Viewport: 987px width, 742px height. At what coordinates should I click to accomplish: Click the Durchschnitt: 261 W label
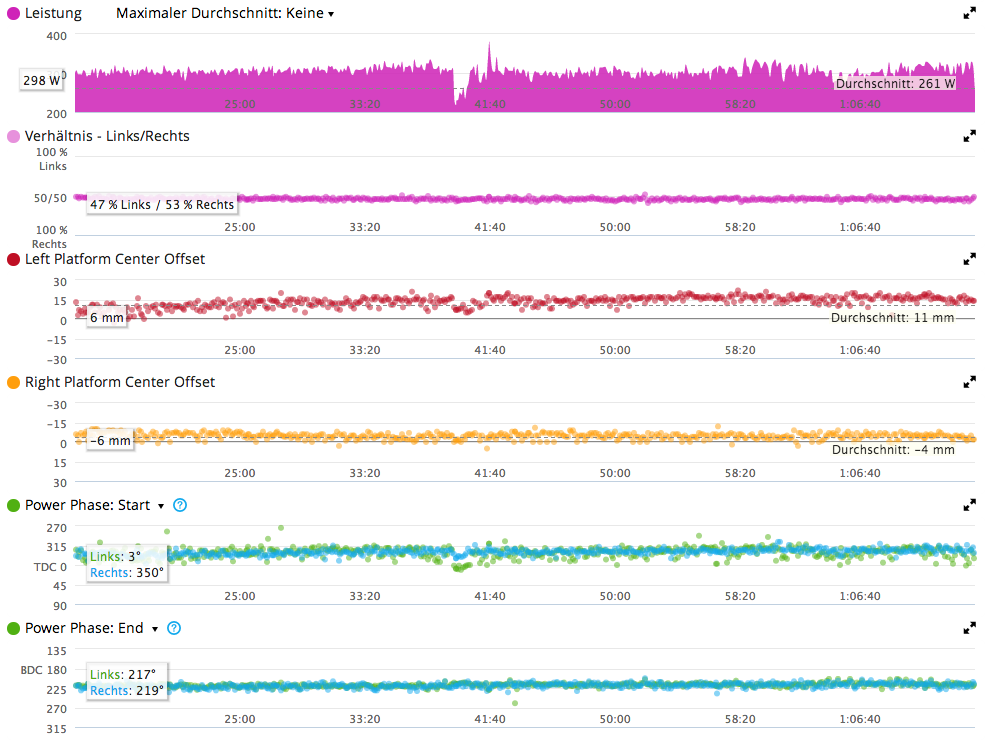(x=895, y=84)
